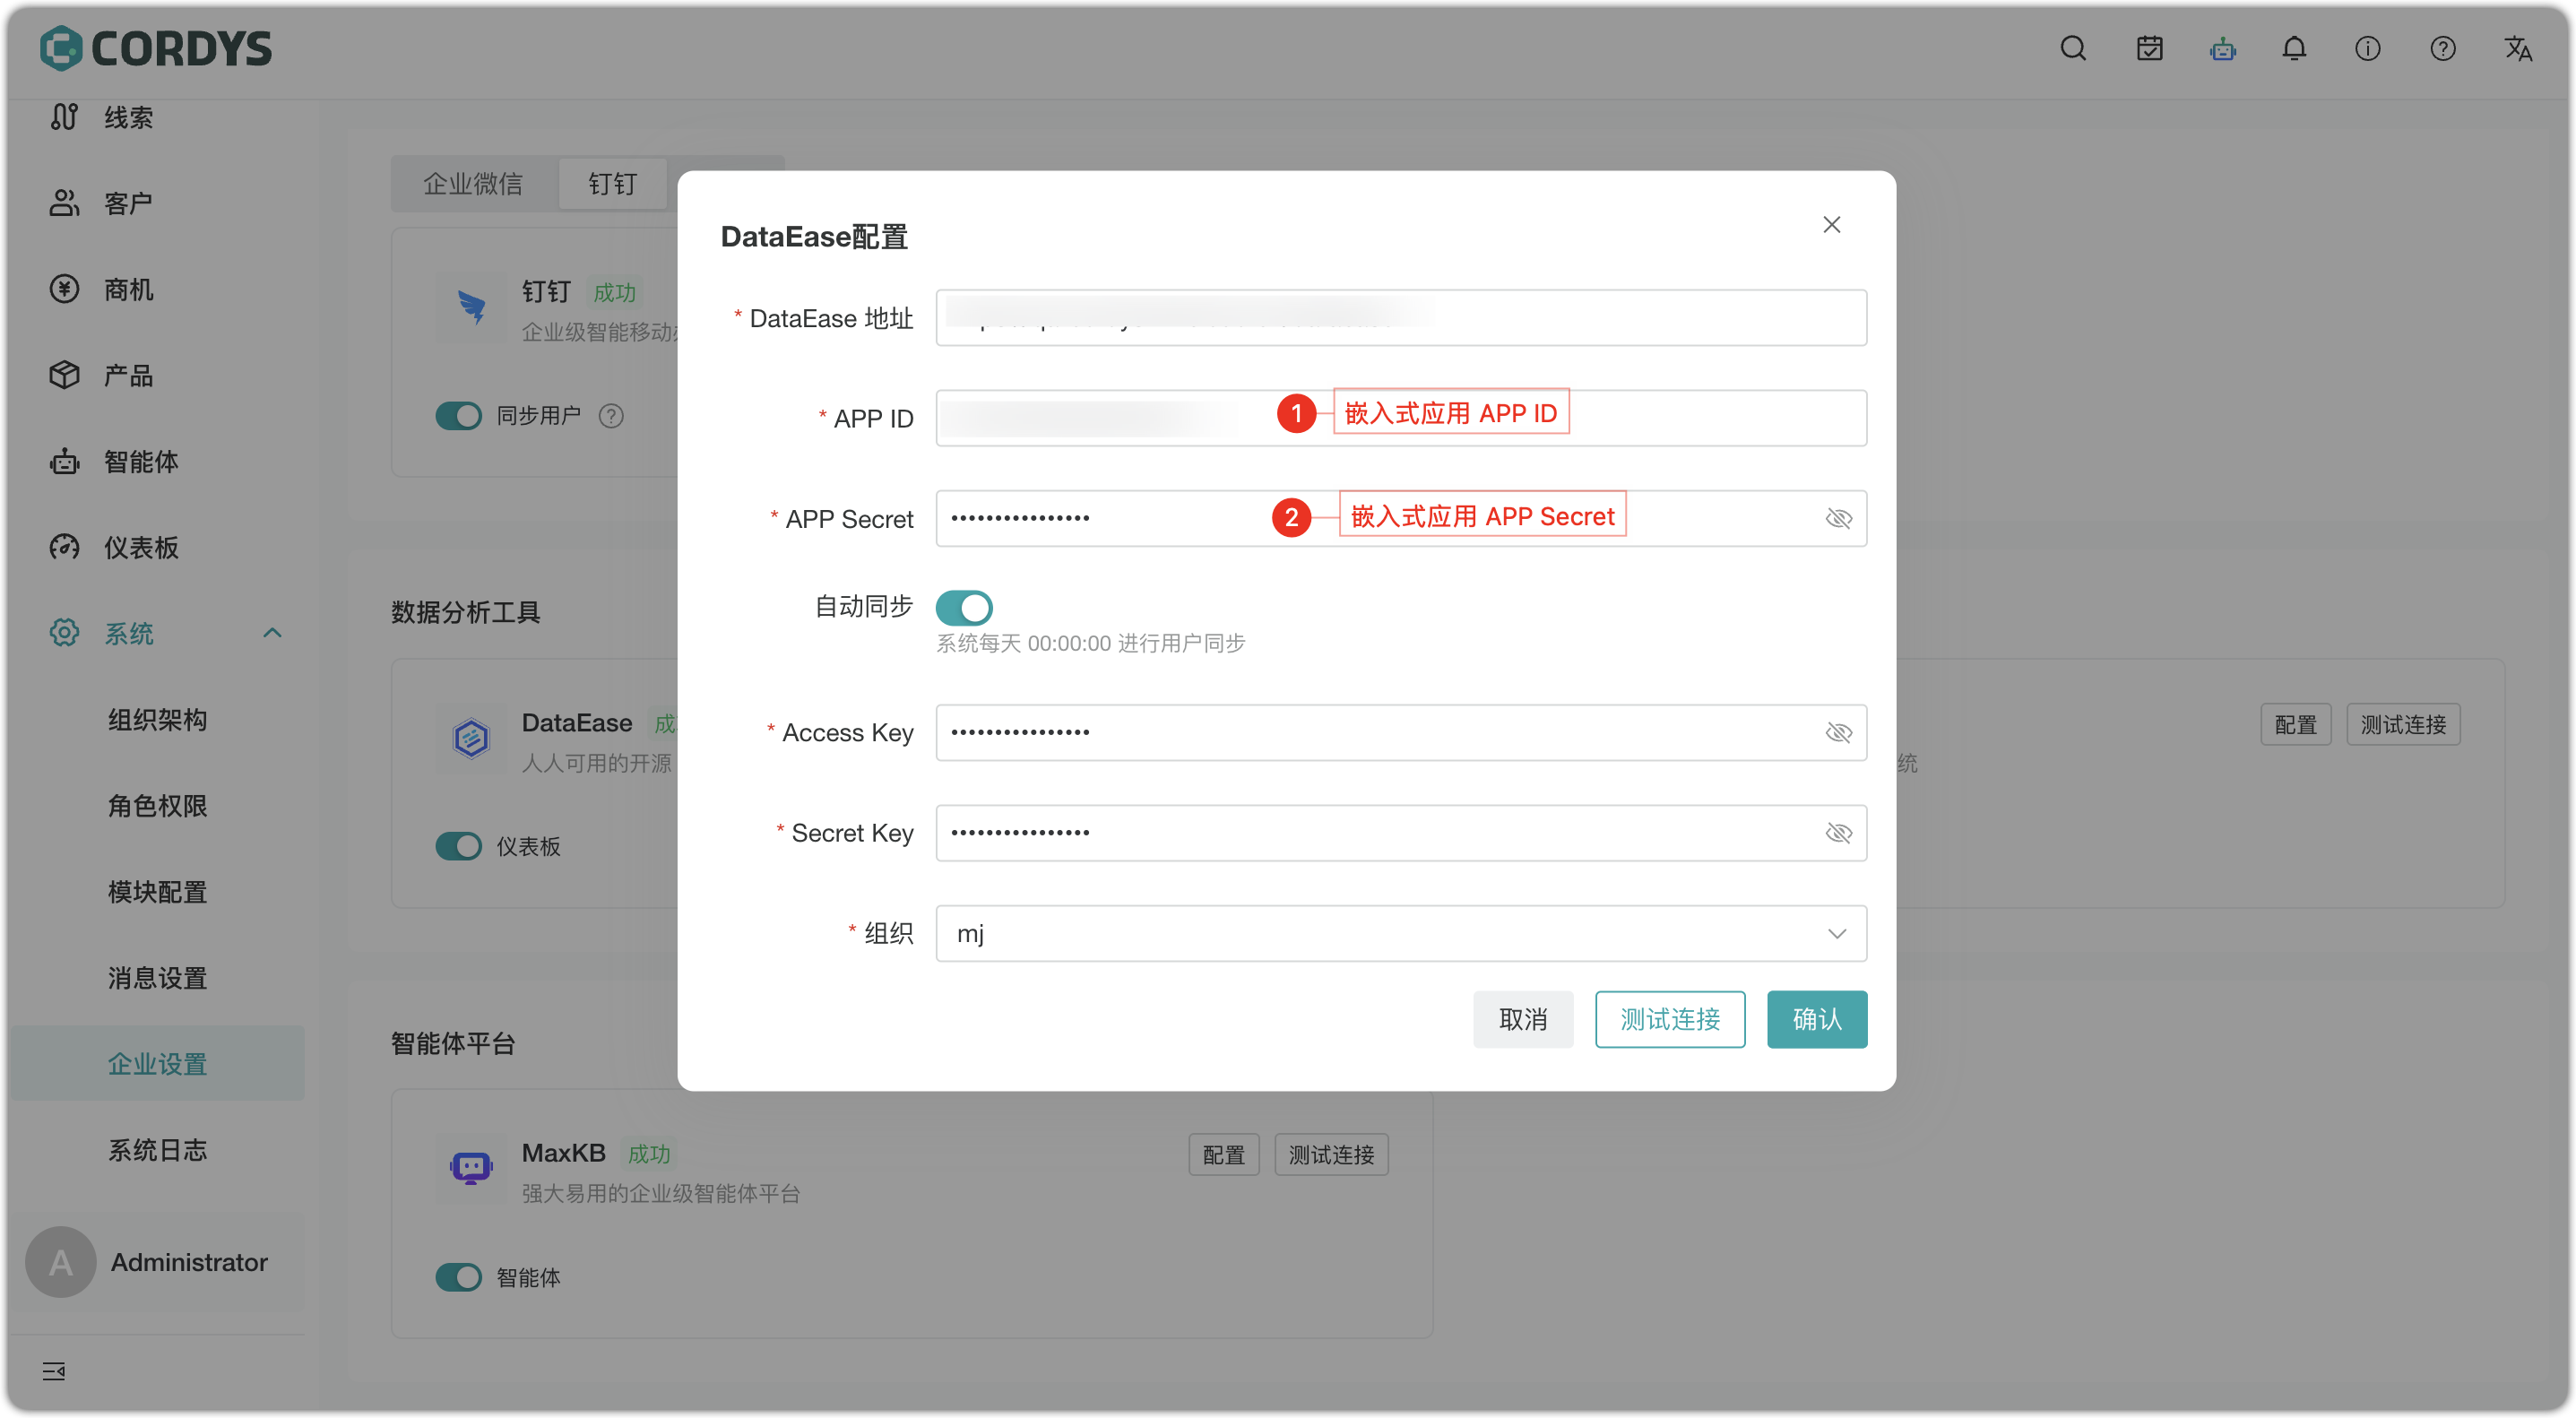Image resolution: width=2576 pixels, height=1418 pixels.
Task: Switch language with the translate icon
Action: pyautogui.click(x=2517, y=48)
